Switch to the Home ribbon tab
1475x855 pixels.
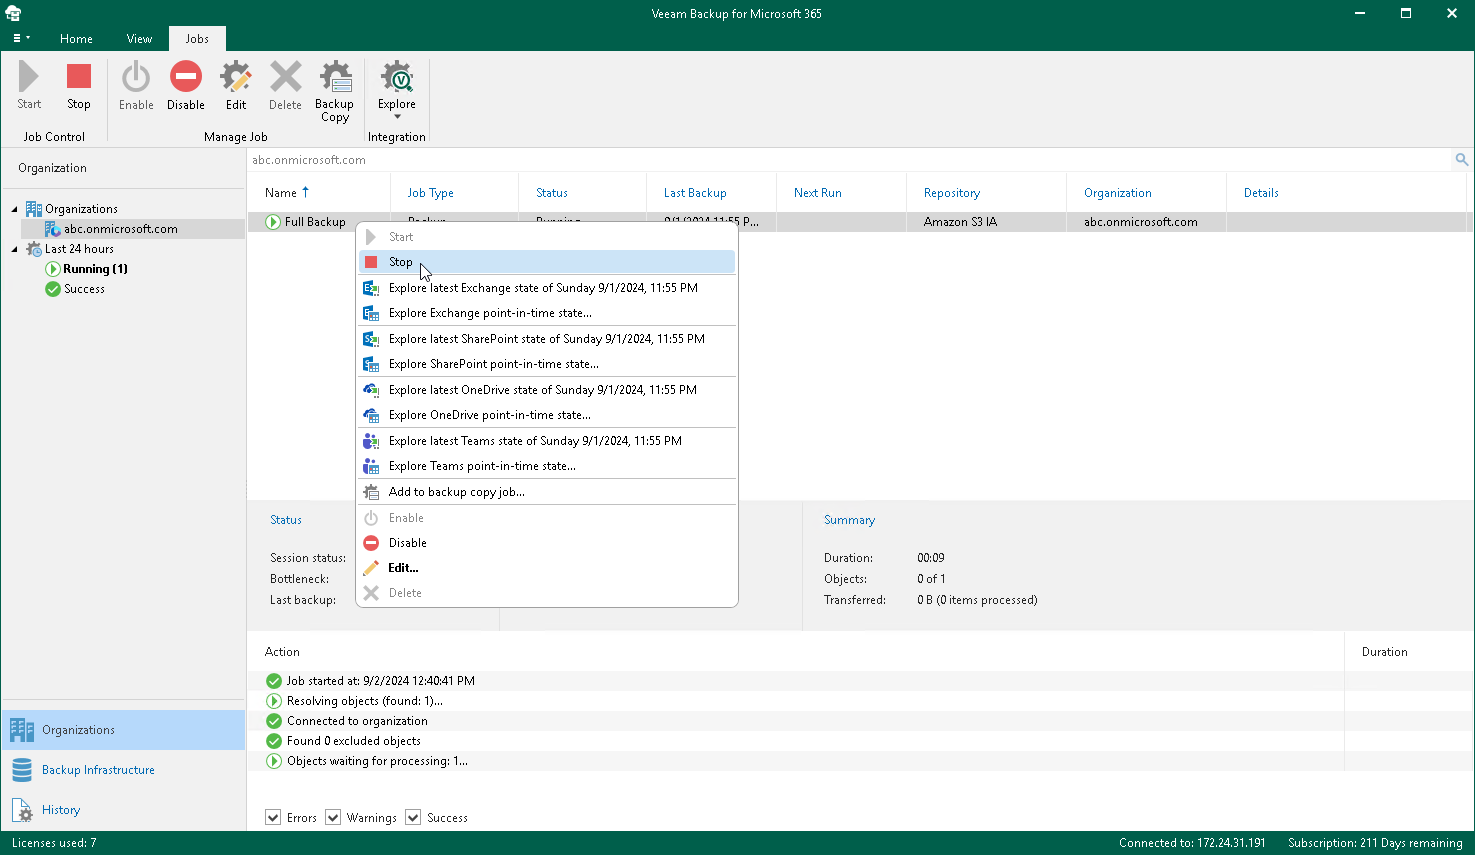pos(76,39)
